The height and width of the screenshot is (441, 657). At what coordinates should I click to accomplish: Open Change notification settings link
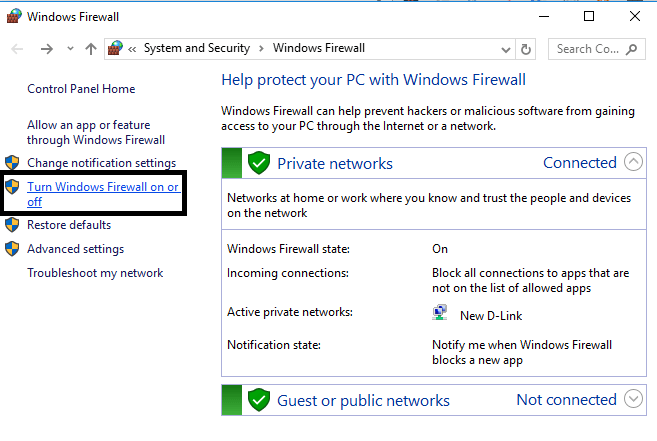[101, 163]
